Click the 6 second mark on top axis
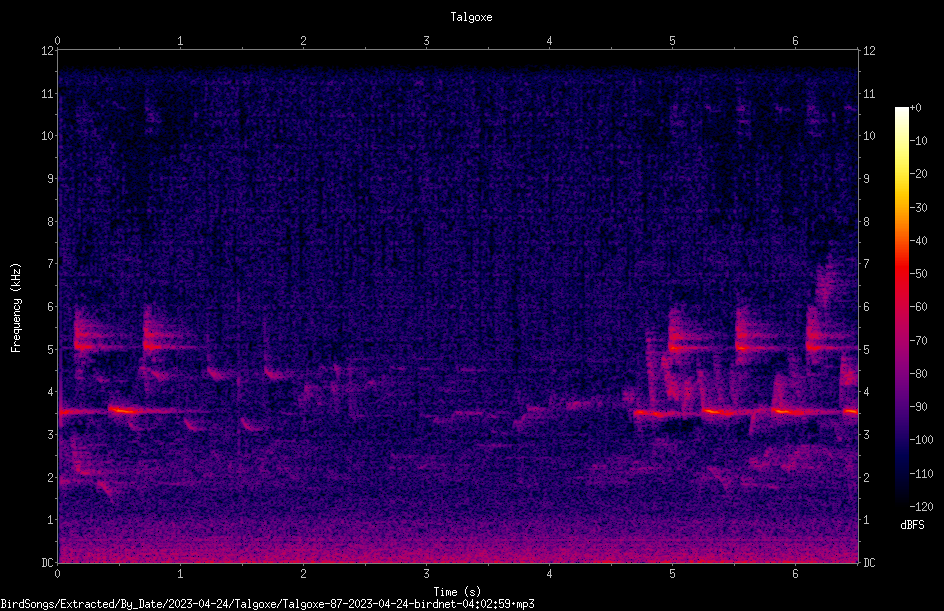Screen dimensions: 944x611 point(795,41)
